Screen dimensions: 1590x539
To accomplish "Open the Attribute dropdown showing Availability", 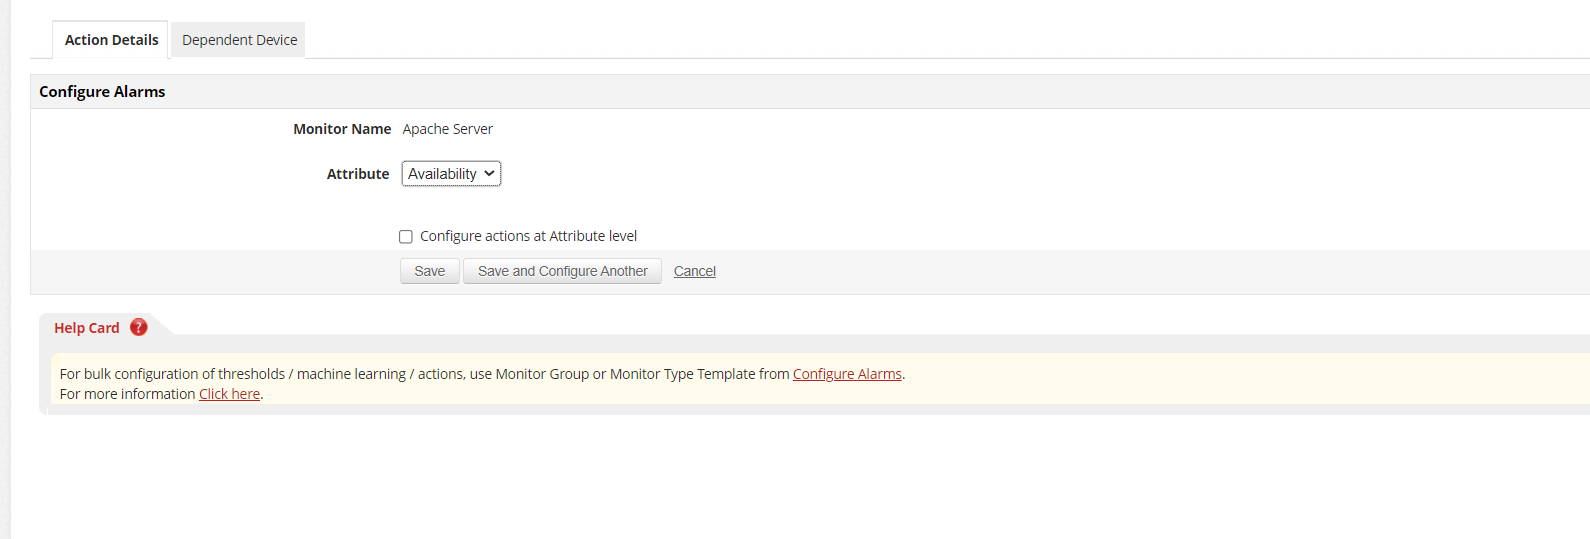I will [443, 174].
